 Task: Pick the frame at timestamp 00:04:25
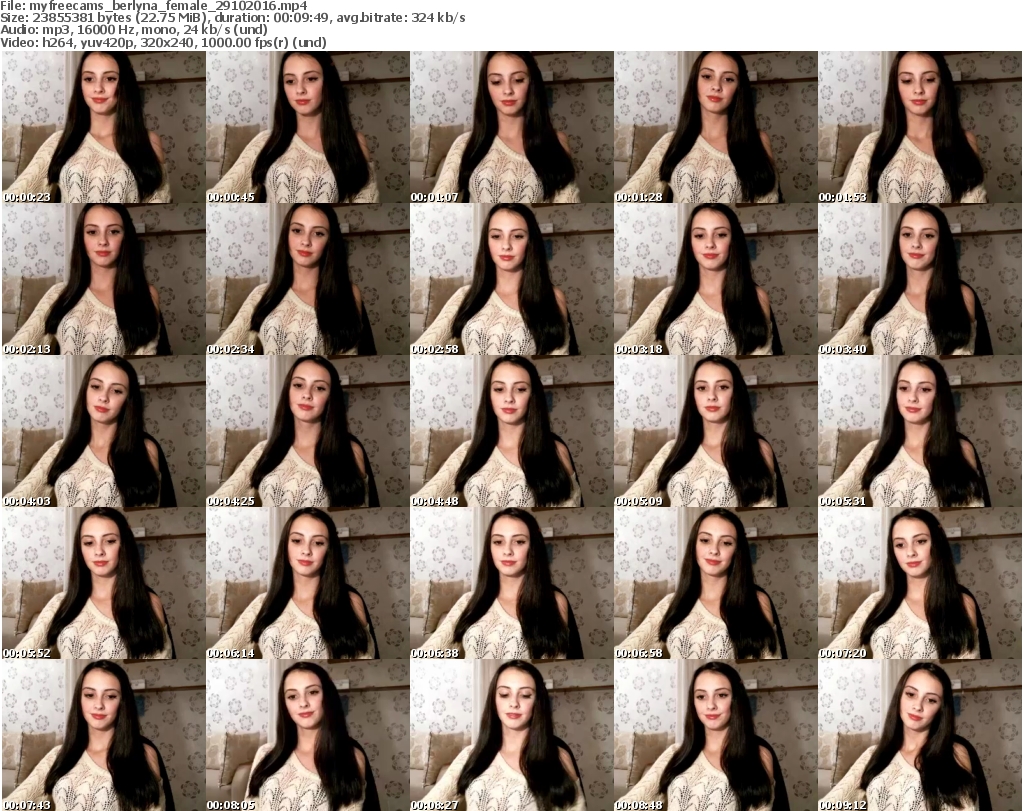308,431
